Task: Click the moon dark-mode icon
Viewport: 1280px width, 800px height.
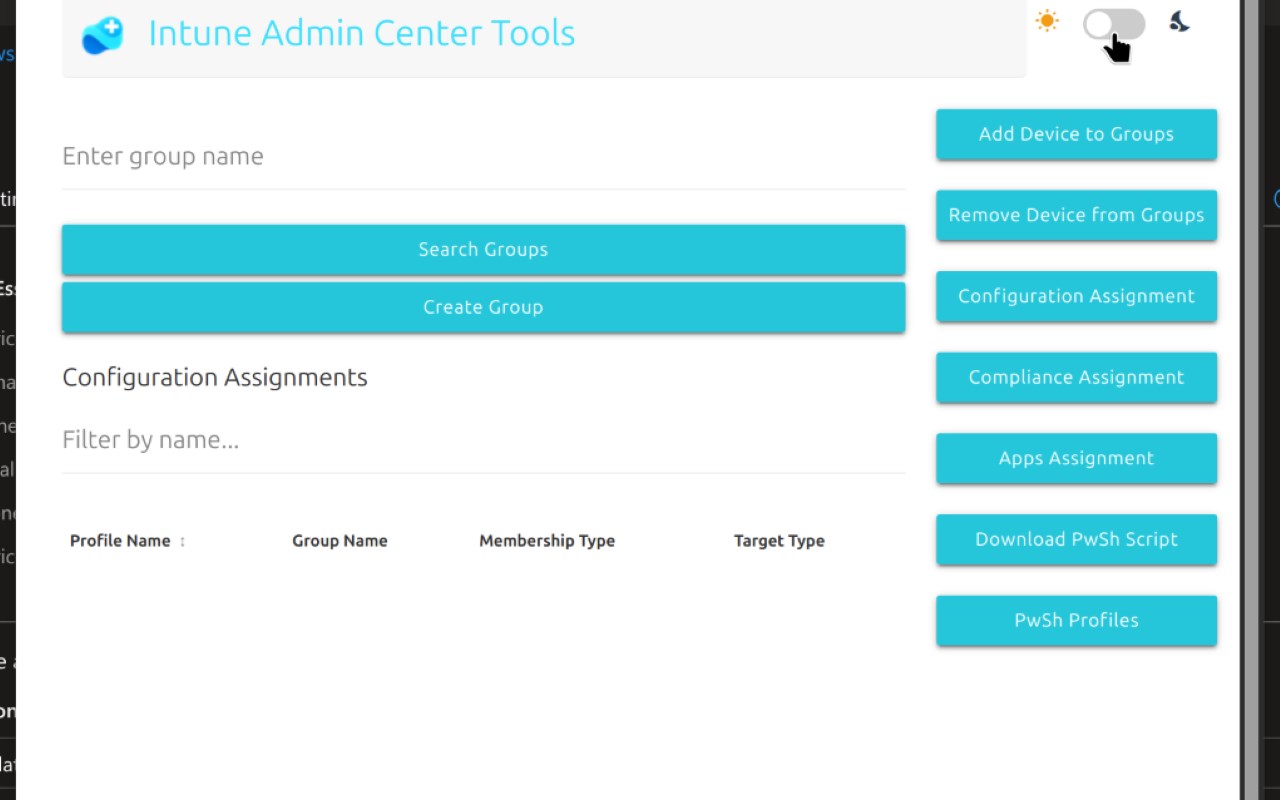Action: tap(1179, 22)
